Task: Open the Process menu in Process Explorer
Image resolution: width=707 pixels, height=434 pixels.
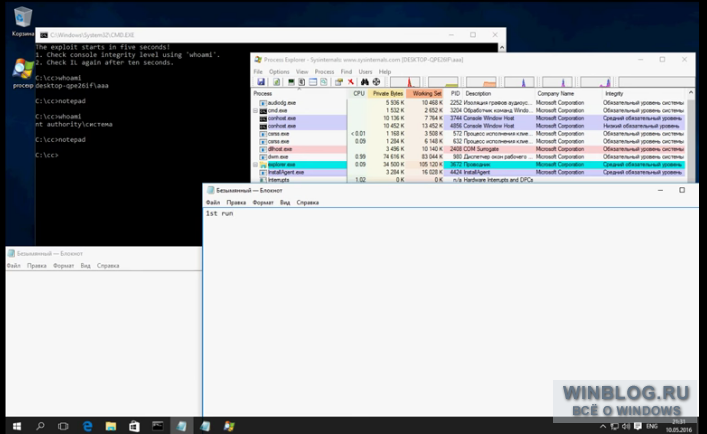Action: point(324,72)
